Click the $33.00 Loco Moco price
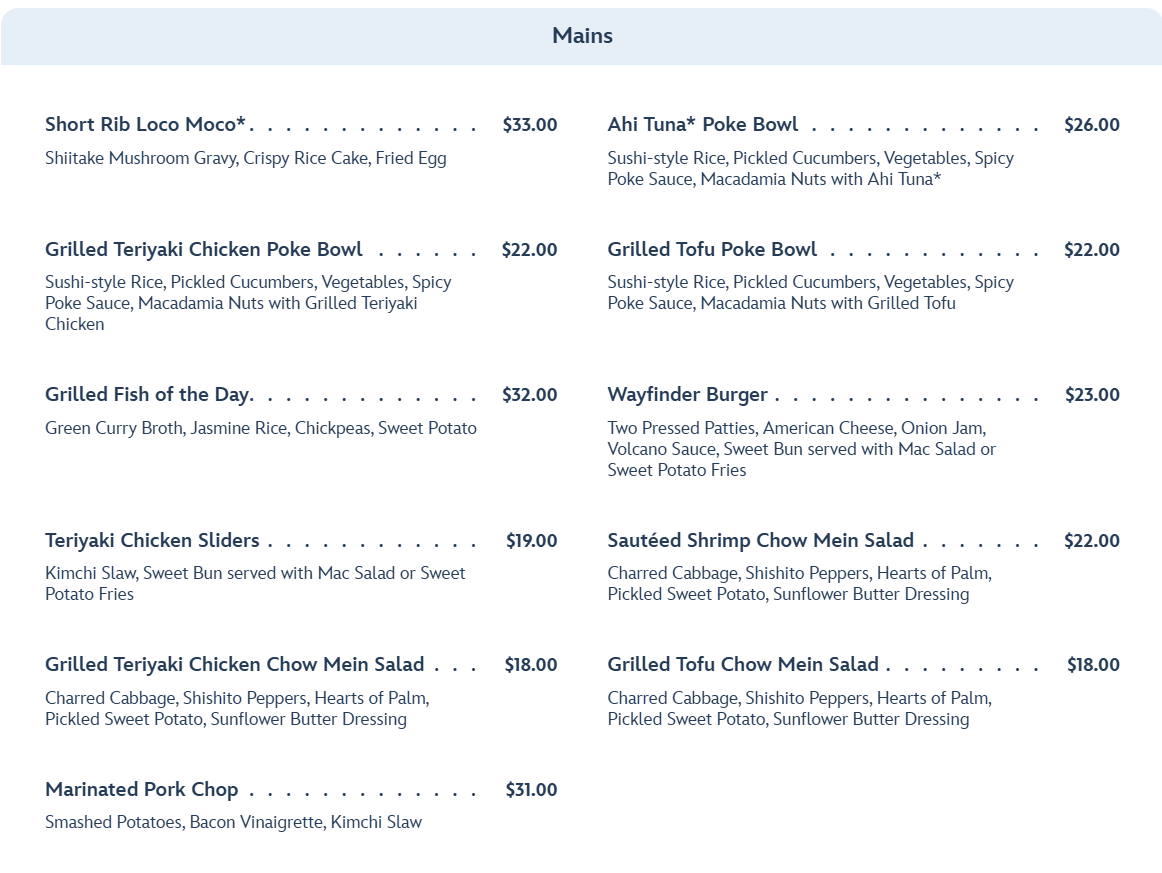Image resolution: width=1162 pixels, height=873 pixels. pos(529,125)
